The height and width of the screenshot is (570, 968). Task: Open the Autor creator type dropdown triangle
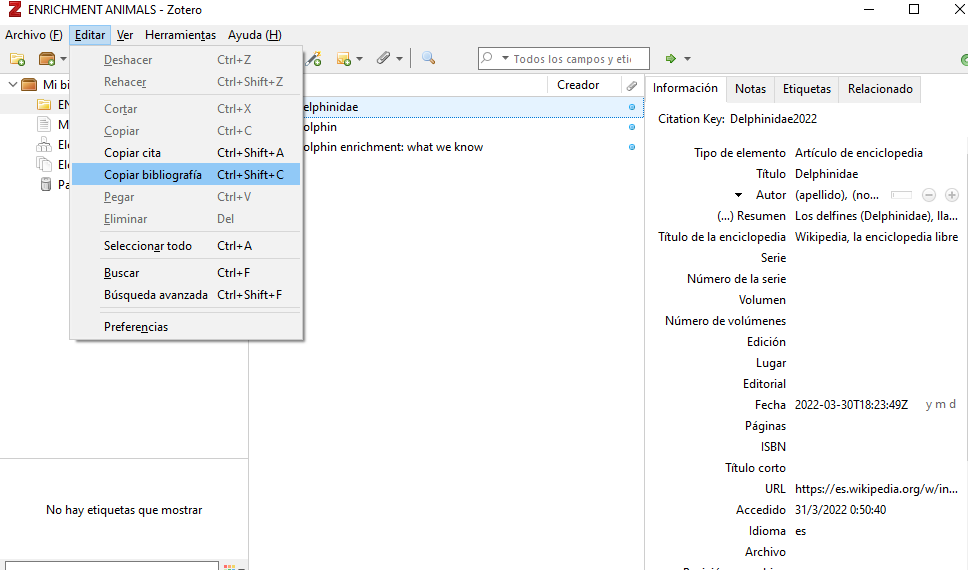point(738,195)
